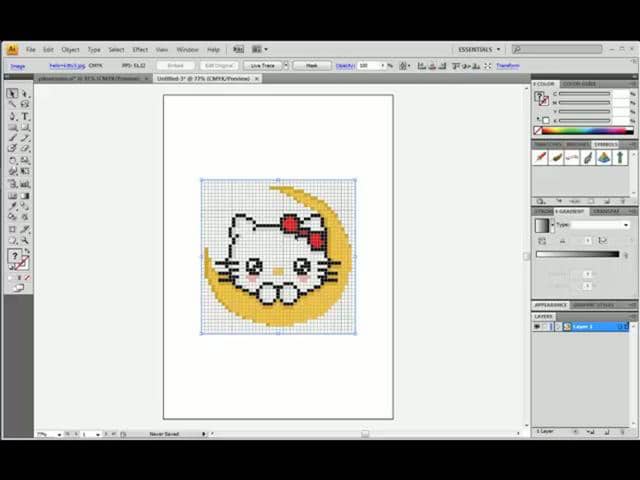Click the Embed button
This screenshot has height=480, width=640.
coord(176,65)
